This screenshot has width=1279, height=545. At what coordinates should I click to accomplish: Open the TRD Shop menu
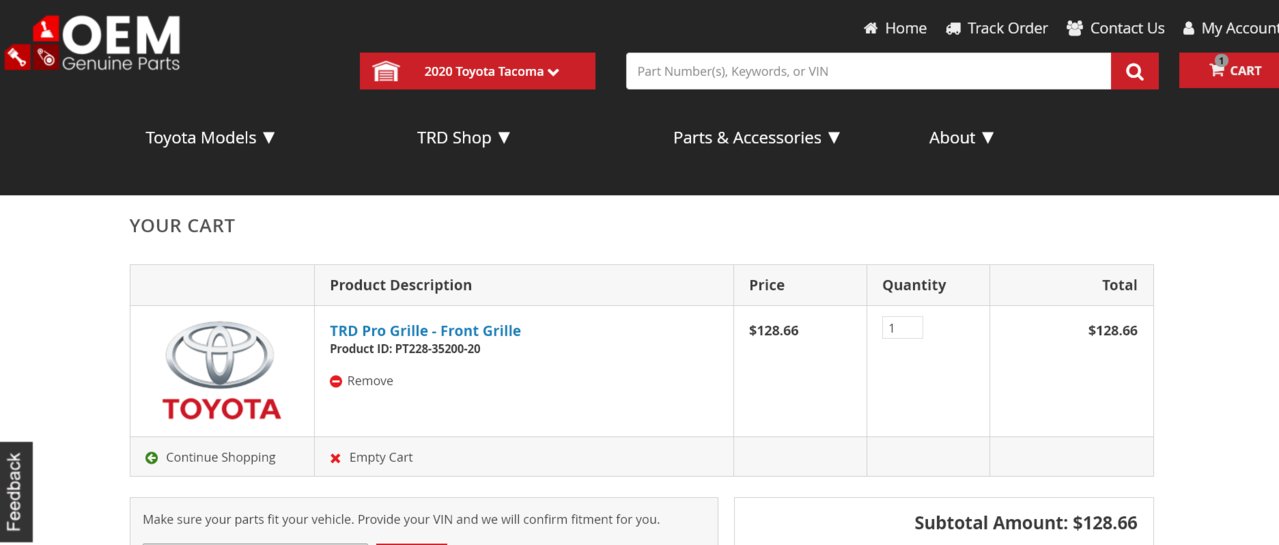464,138
